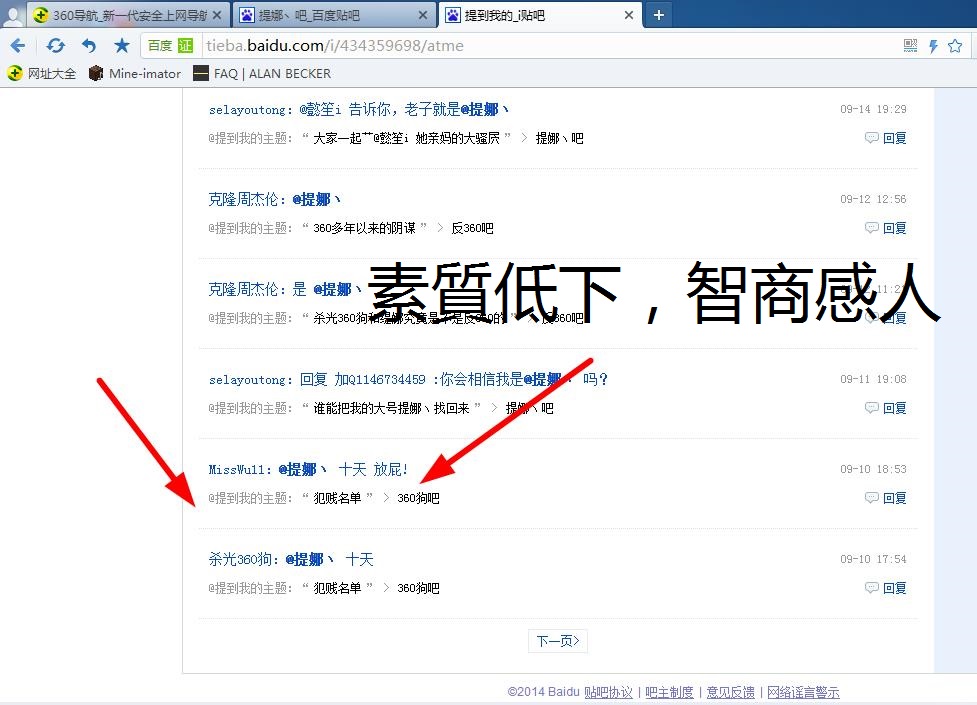Open the 网络谣言警示 footer link
The height and width of the screenshot is (705, 977).
[803, 692]
